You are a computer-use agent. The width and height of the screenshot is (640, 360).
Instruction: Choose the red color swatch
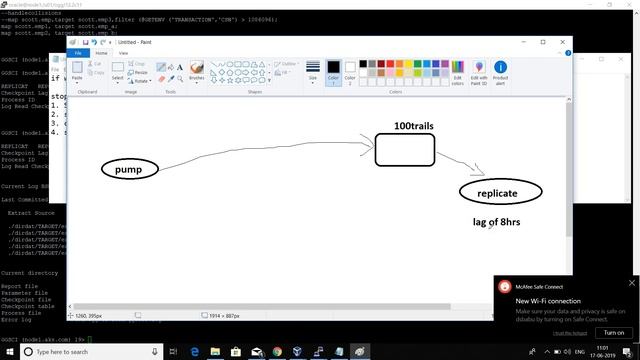(390, 64)
